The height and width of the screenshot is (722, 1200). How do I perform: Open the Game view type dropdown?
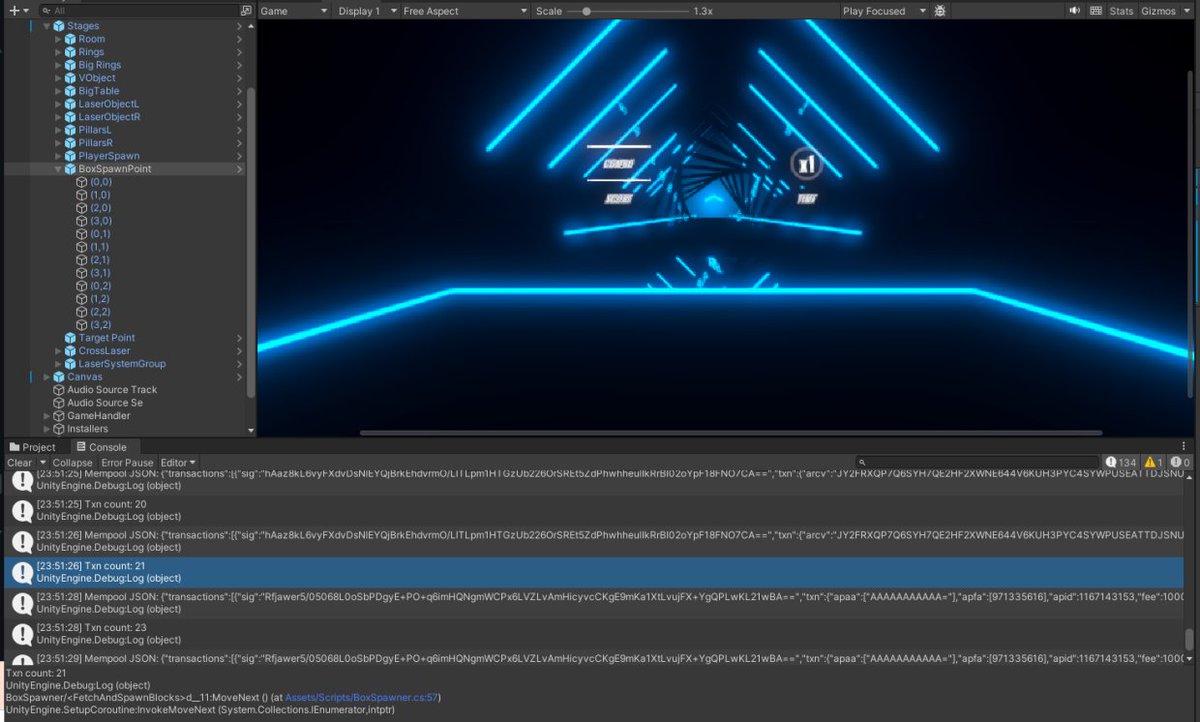click(x=293, y=11)
